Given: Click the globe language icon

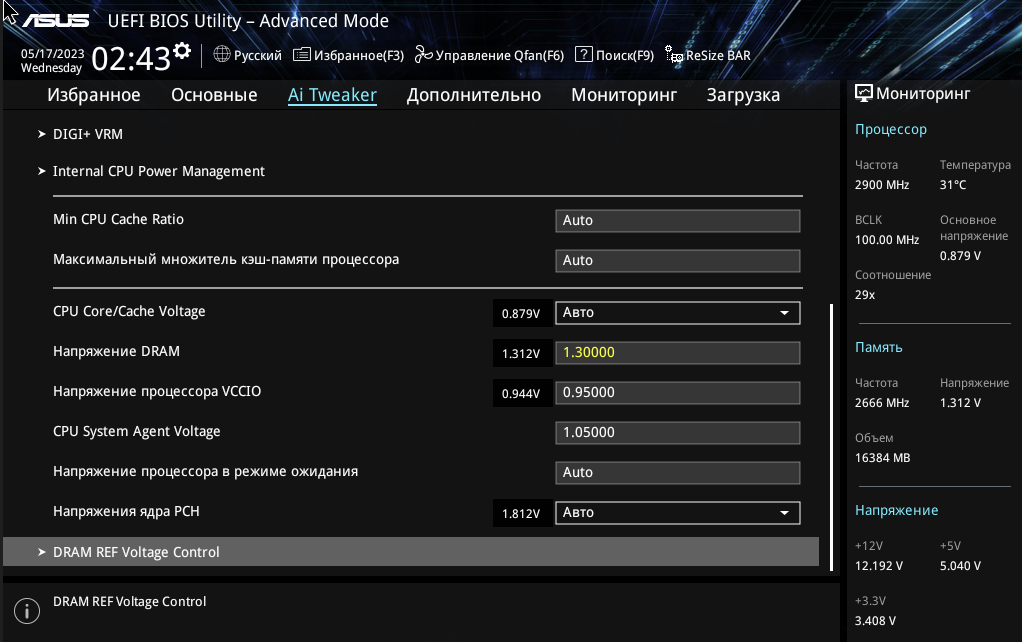Looking at the screenshot, I should (222, 54).
